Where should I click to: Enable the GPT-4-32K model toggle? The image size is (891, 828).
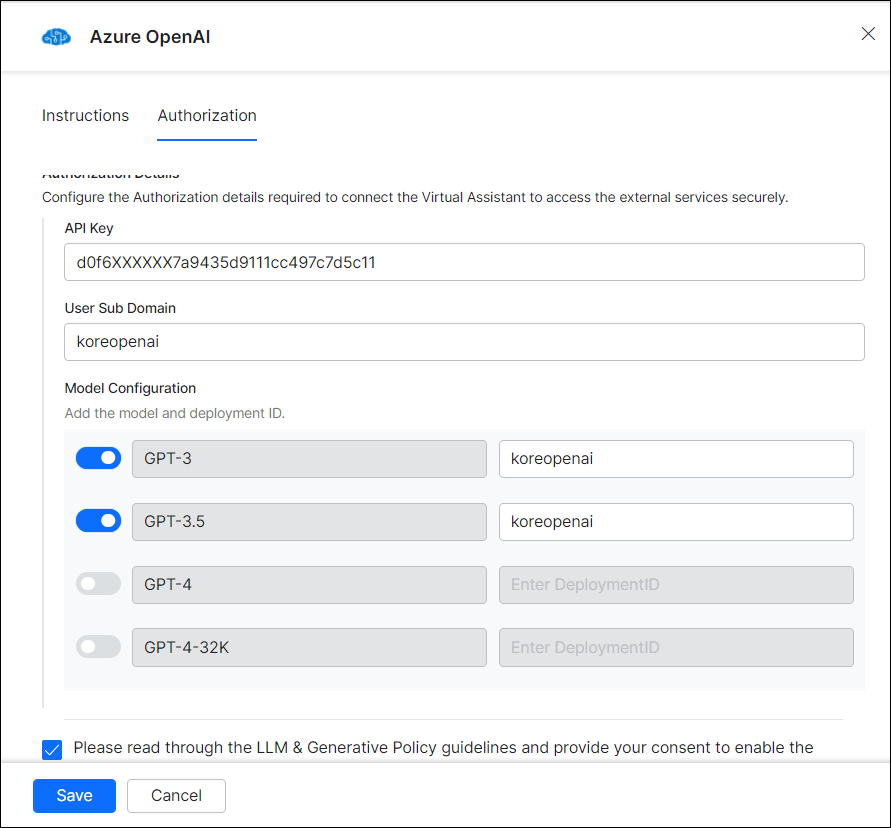click(x=97, y=646)
